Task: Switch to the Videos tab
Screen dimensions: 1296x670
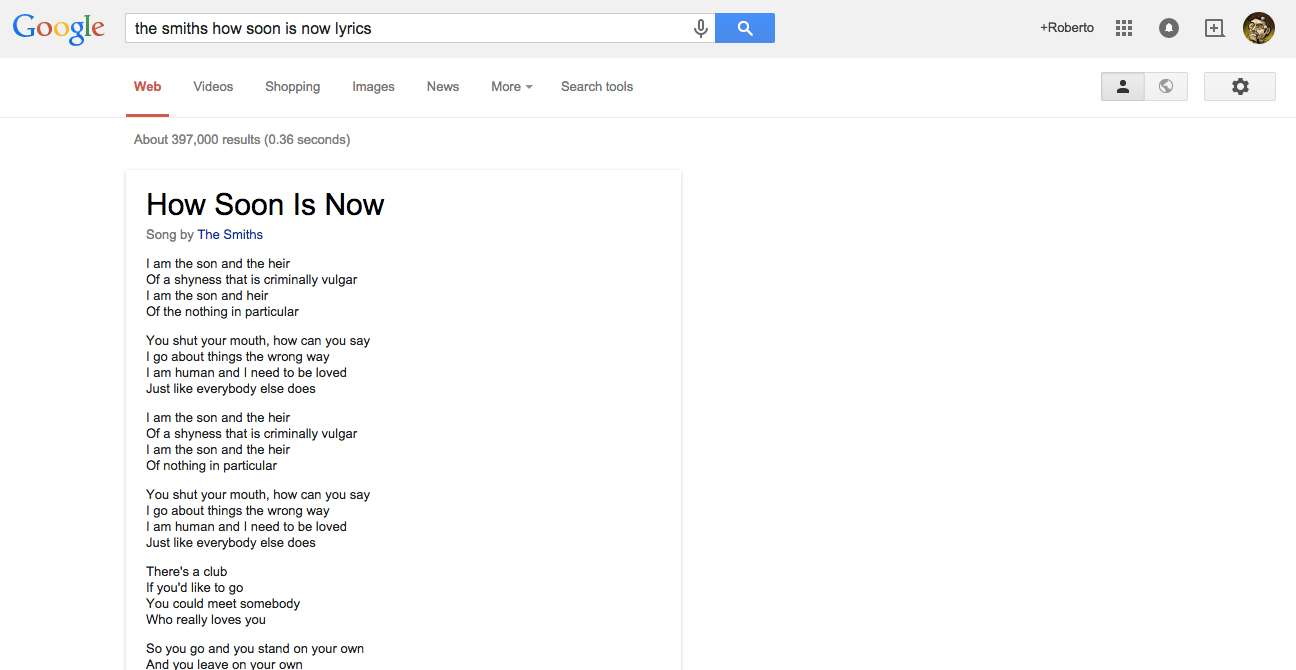Action: 213,87
